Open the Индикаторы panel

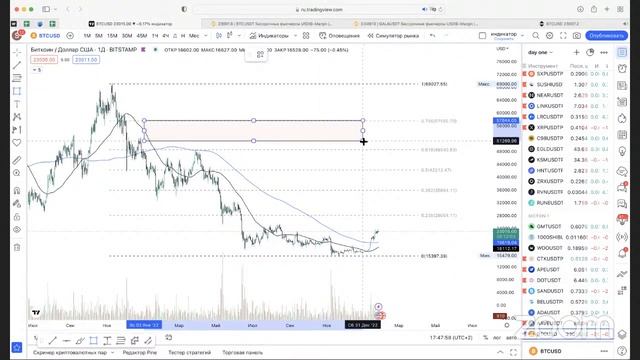269,36
